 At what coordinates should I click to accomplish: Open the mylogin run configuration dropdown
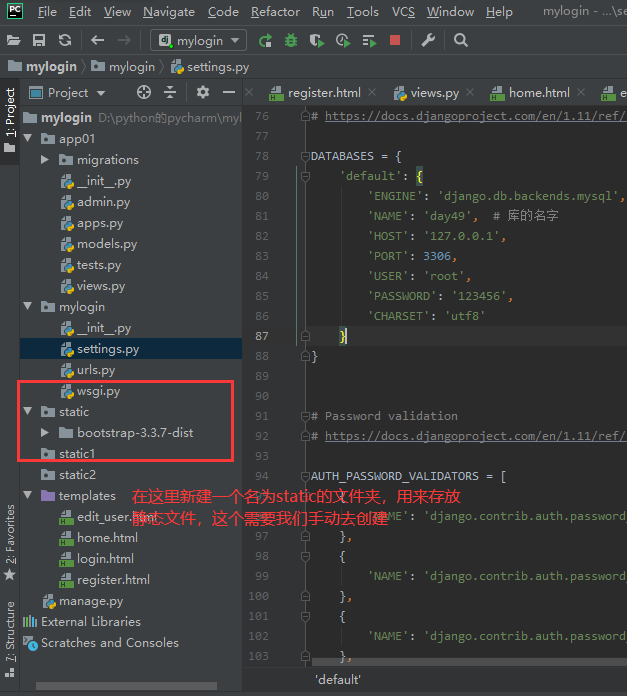pos(198,41)
